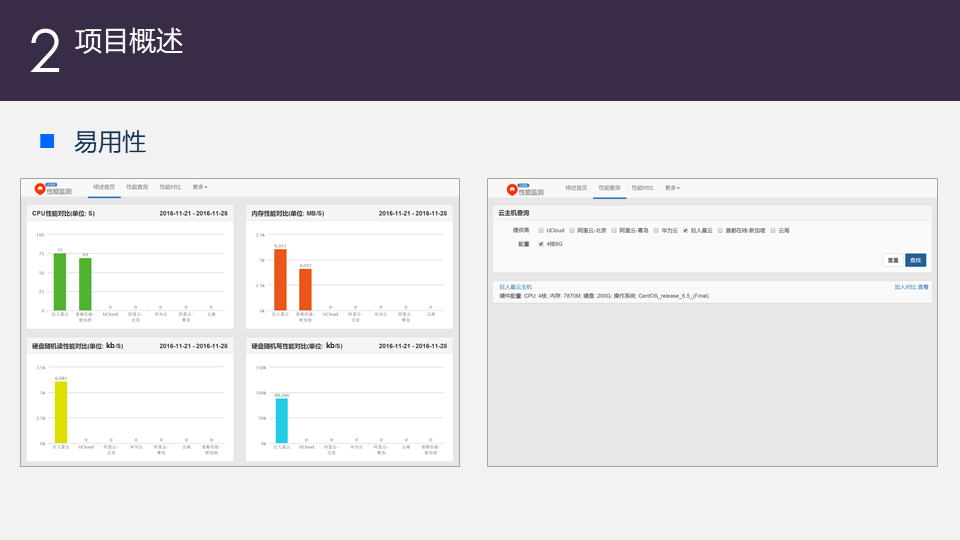Tick the 云海 provider checkbox
This screenshot has width=960, height=540.
(x=773, y=231)
